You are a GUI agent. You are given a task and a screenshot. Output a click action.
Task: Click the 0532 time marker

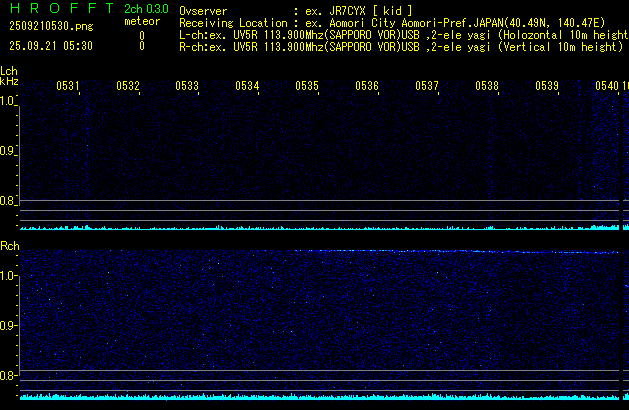[128, 86]
